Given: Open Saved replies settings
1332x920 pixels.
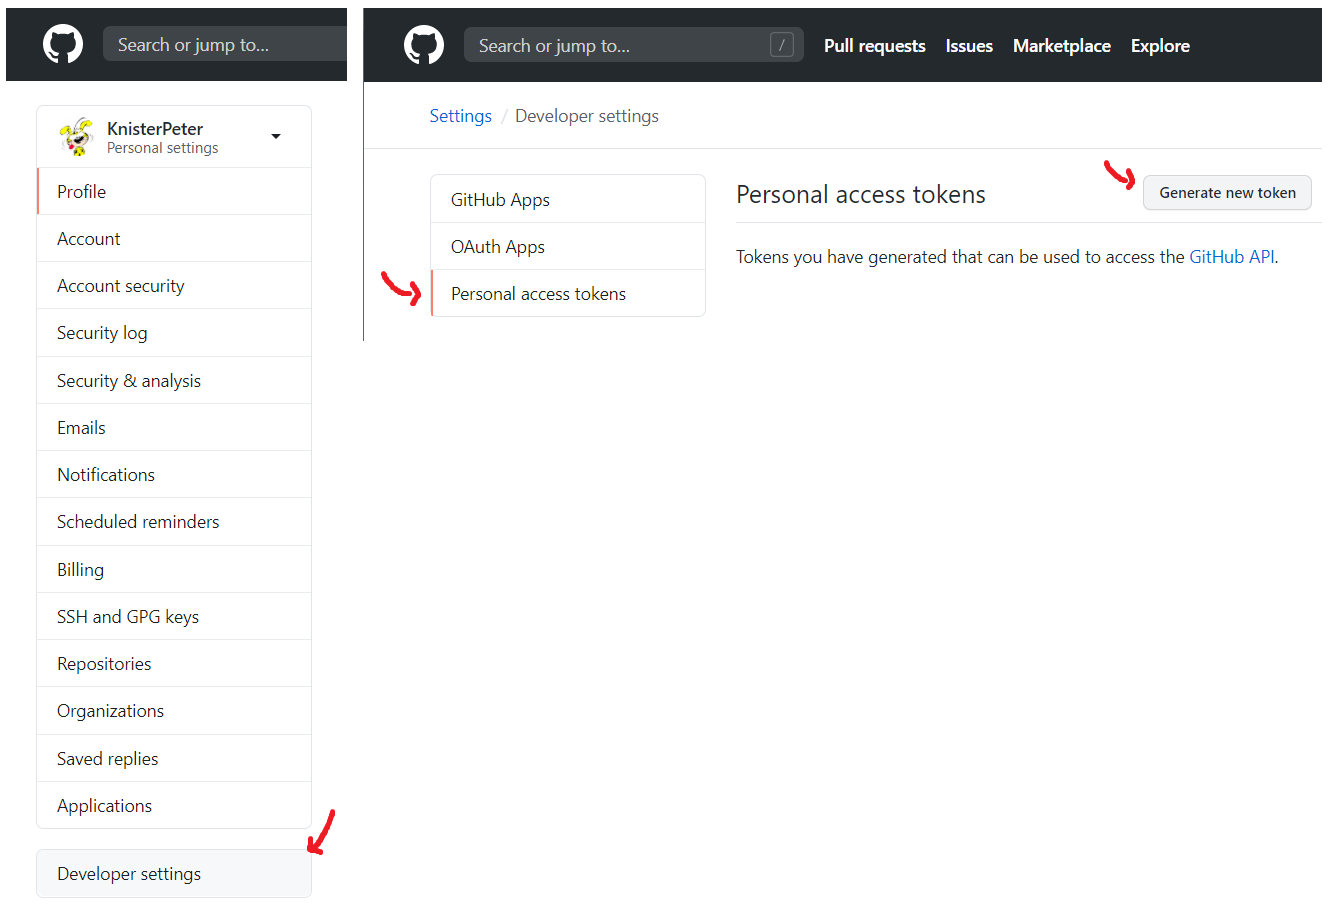Looking at the screenshot, I should click(174, 758).
